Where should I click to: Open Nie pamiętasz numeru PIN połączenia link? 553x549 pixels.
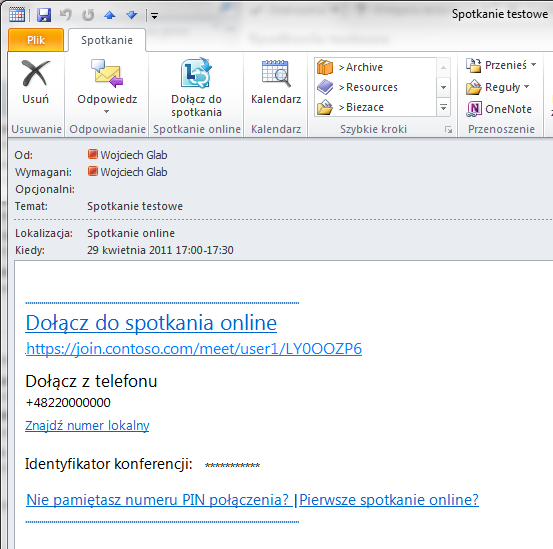tap(159, 500)
